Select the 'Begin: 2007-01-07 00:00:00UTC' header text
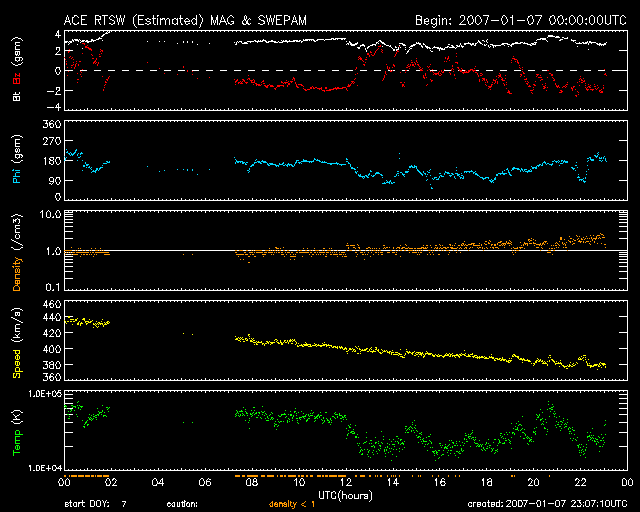Viewport: 640px width, 512px height. pyautogui.click(x=520, y=20)
